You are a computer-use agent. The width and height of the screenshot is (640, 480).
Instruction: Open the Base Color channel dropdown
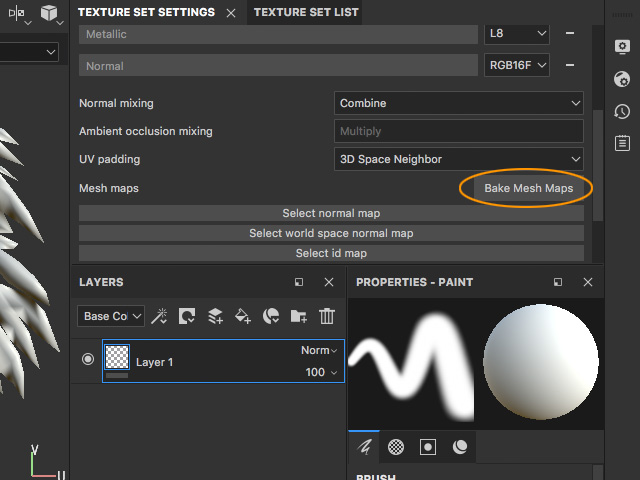click(111, 316)
